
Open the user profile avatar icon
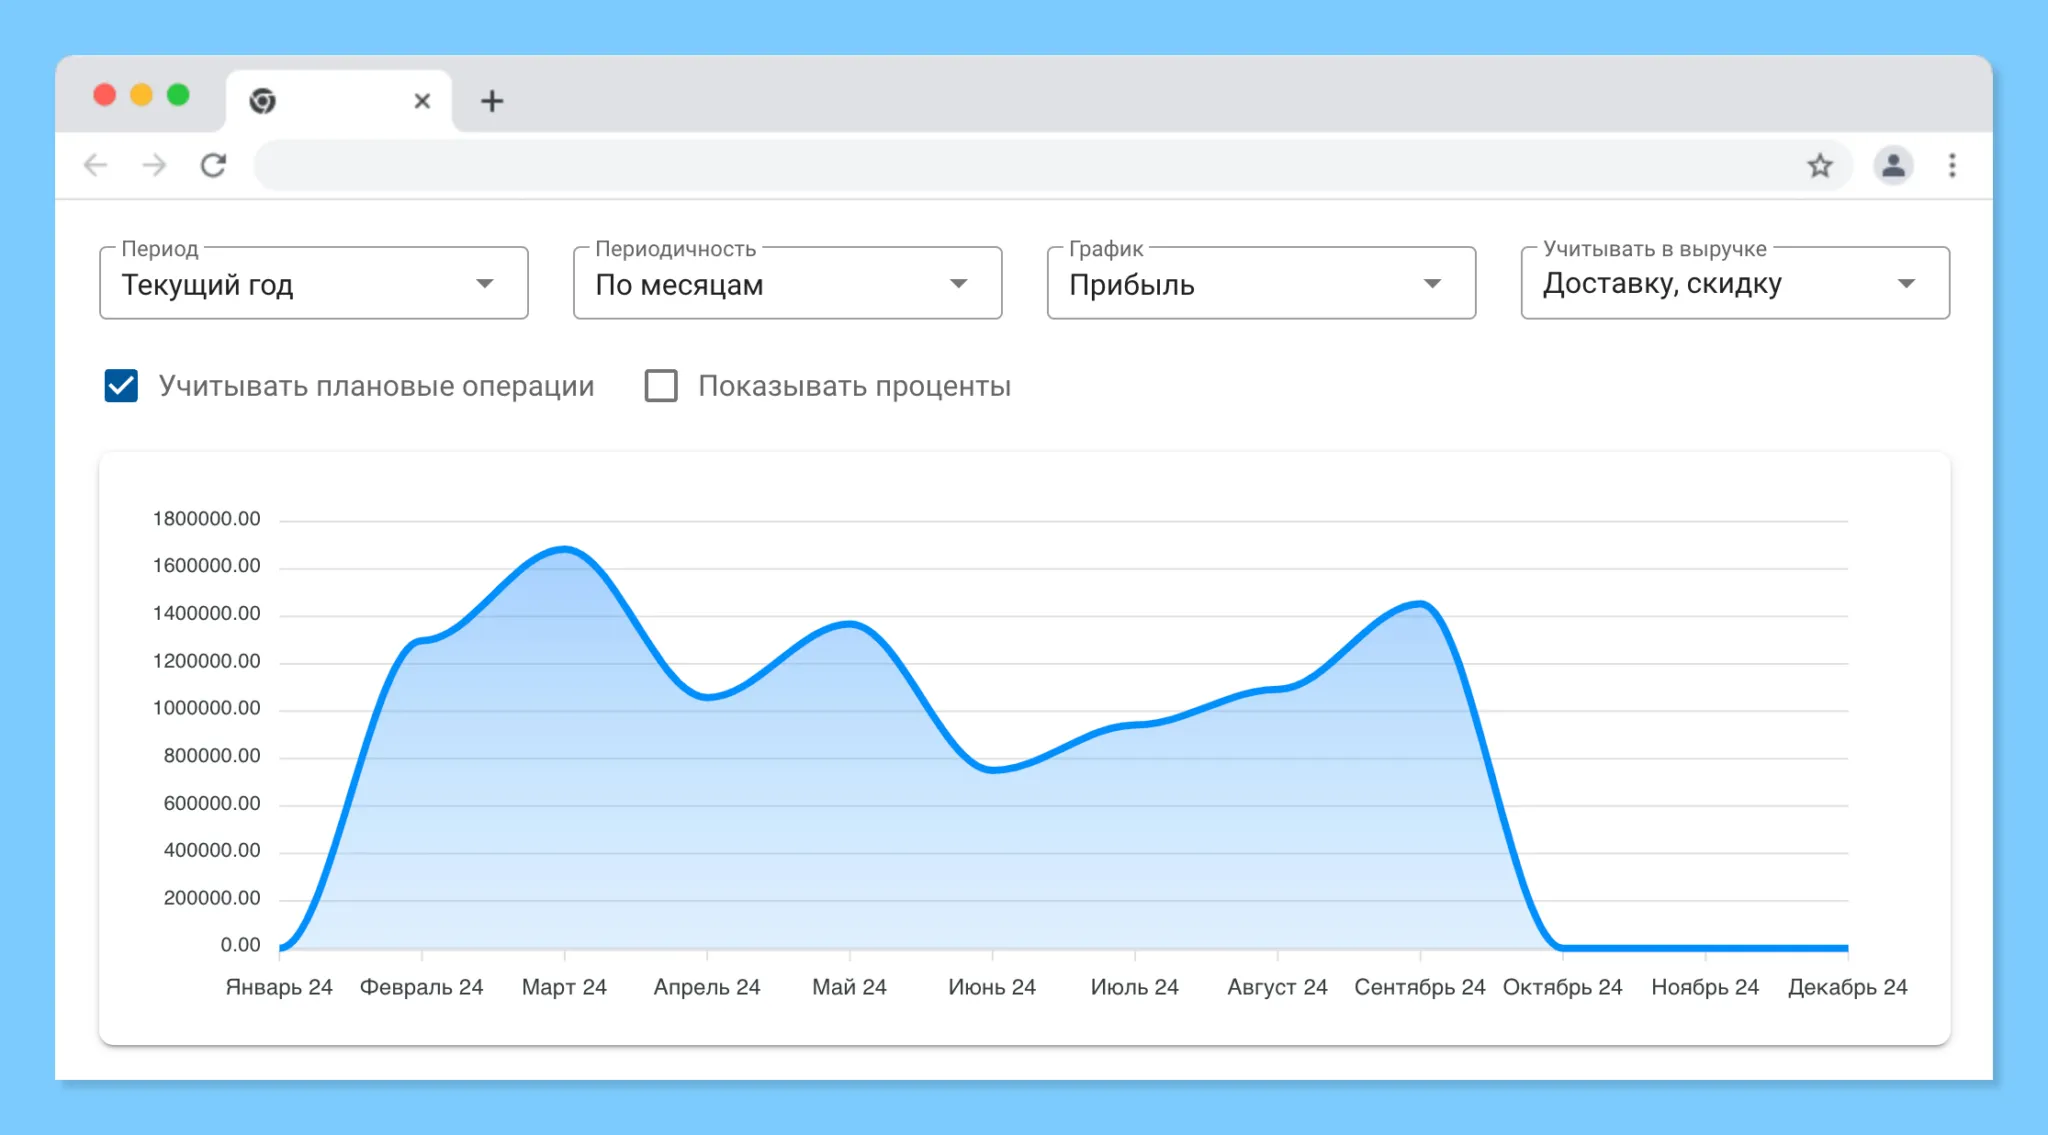(x=1892, y=165)
